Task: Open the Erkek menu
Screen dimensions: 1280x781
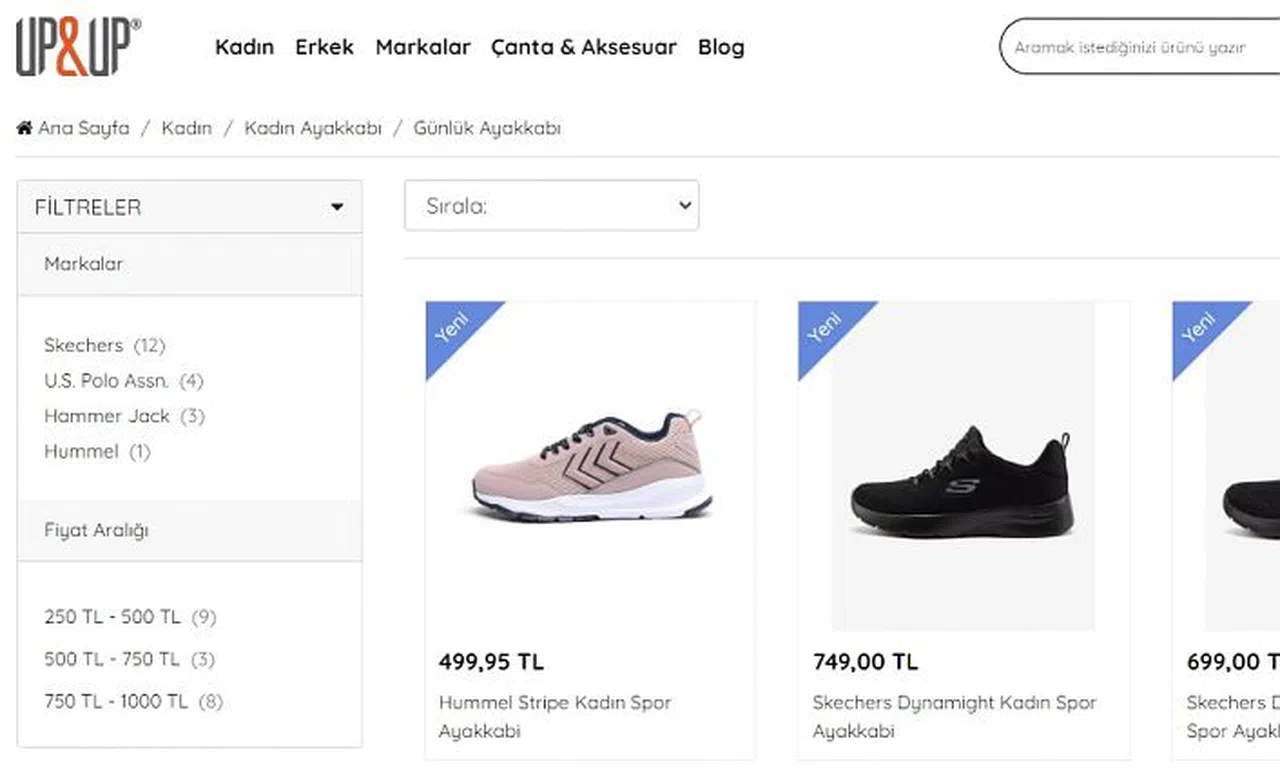Action: (324, 47)
